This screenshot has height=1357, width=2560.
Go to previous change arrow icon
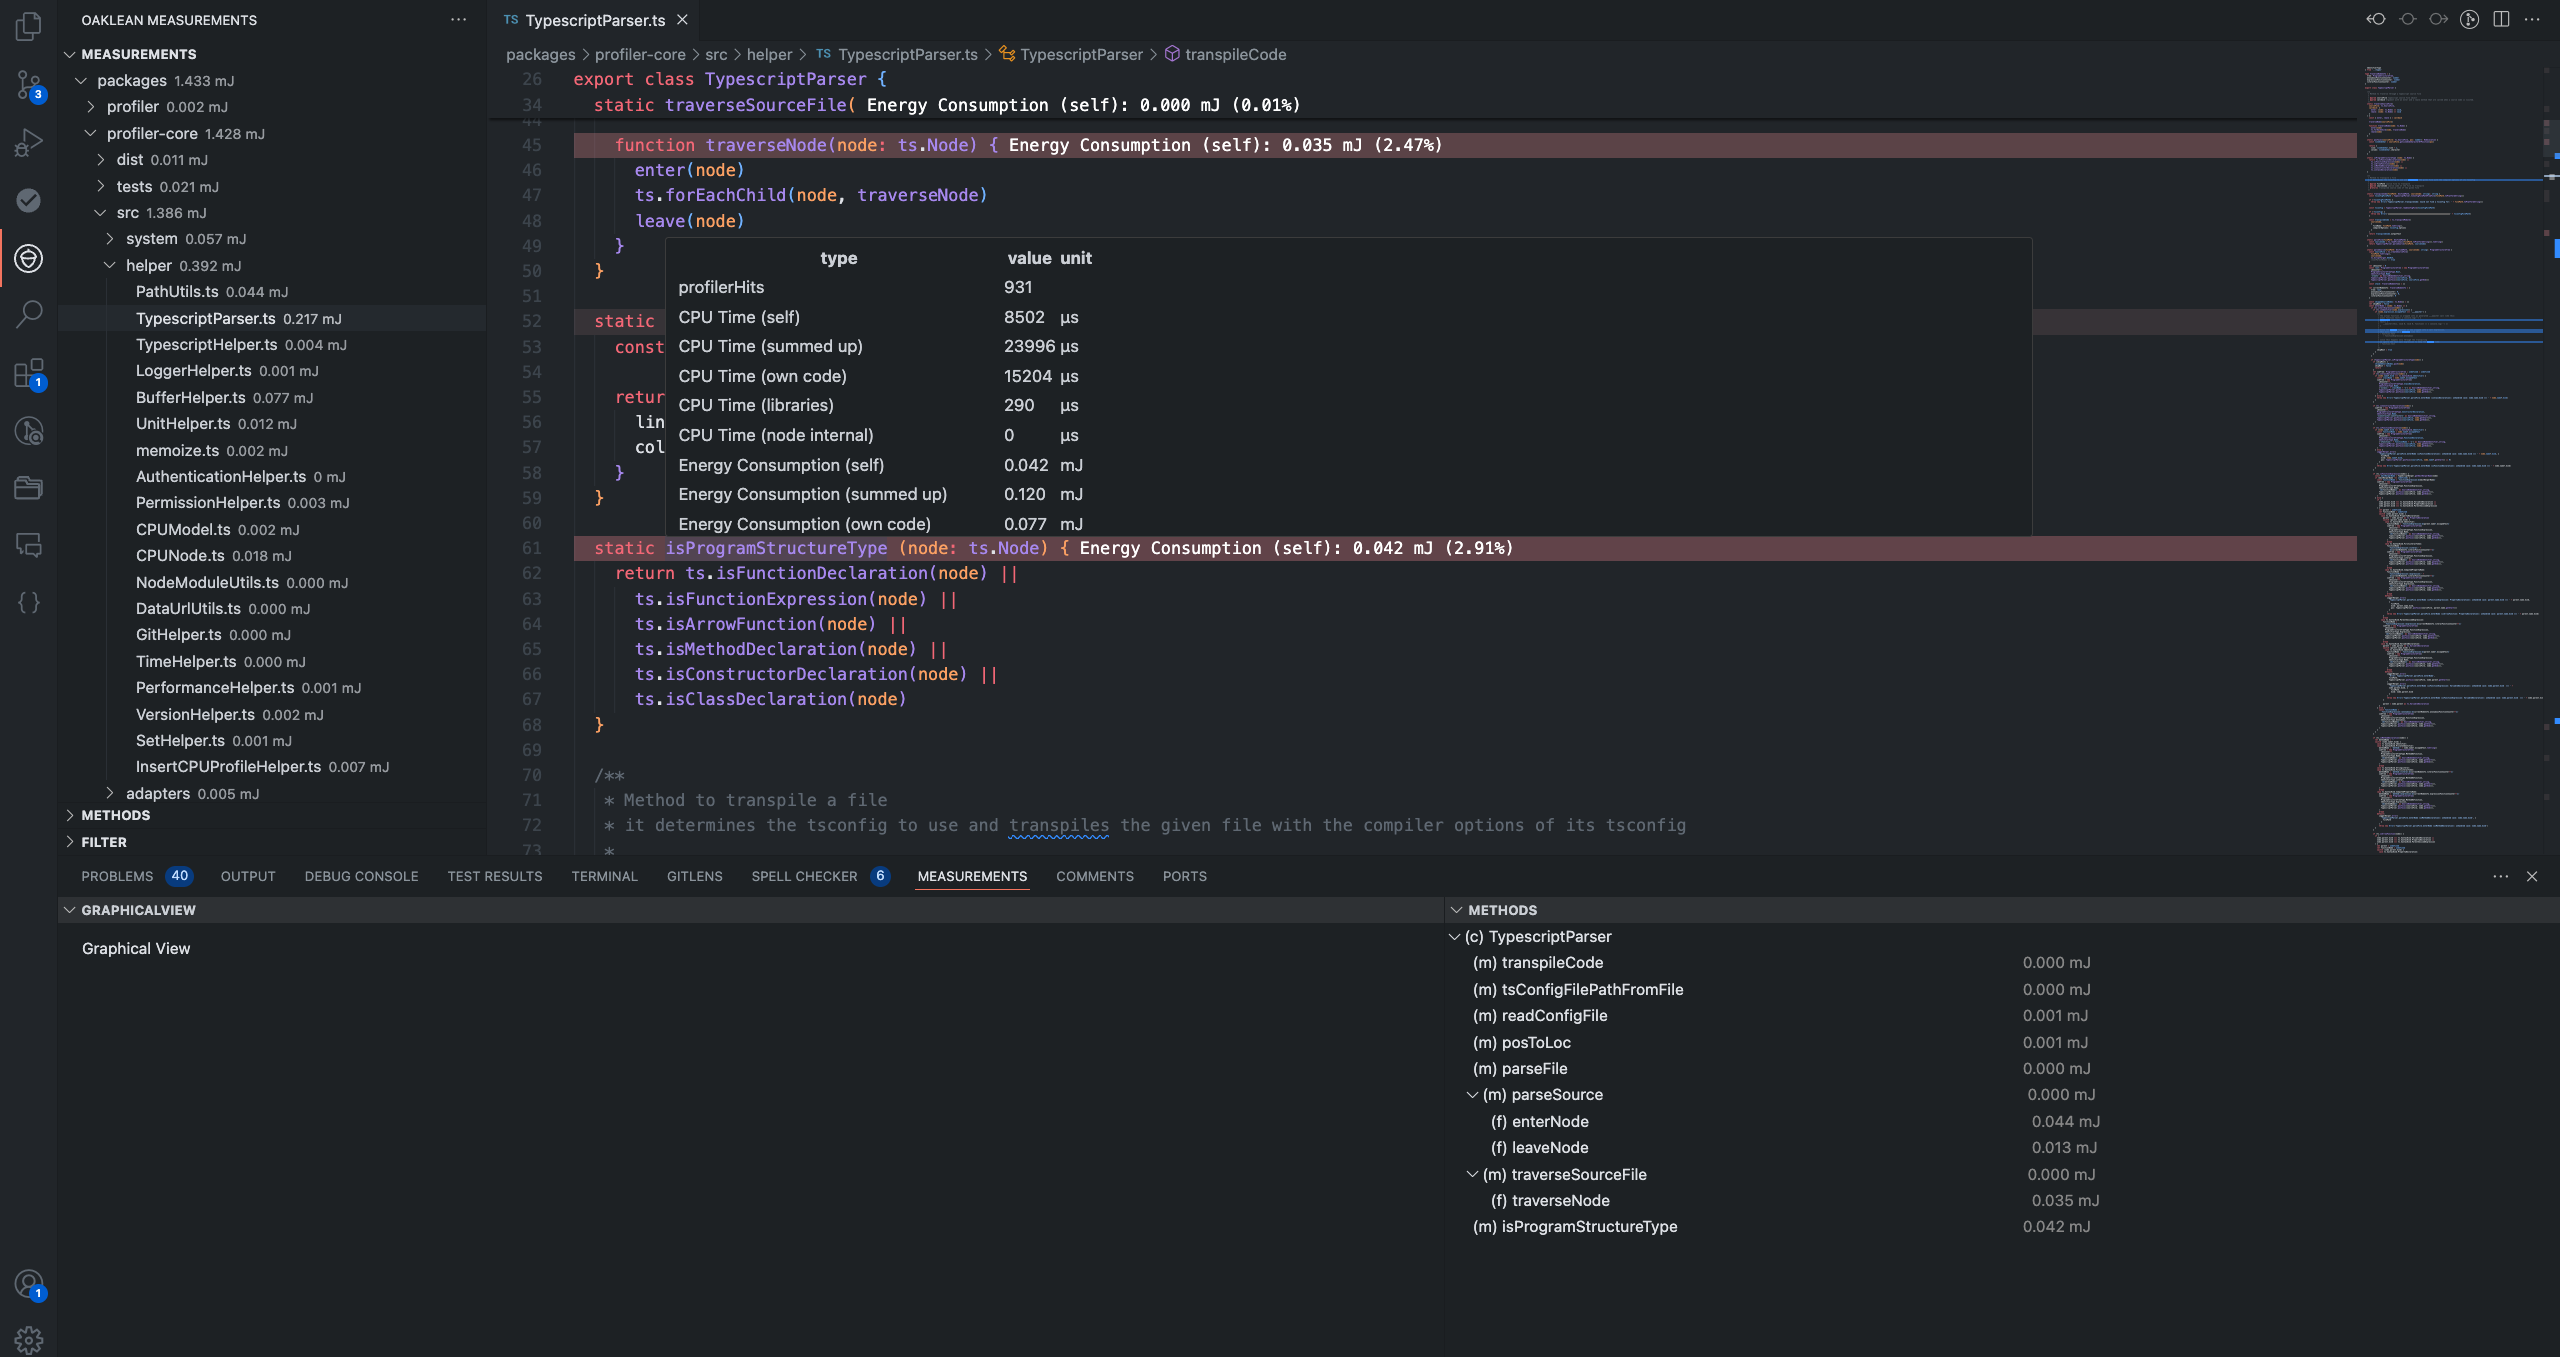click(2375, 19)
